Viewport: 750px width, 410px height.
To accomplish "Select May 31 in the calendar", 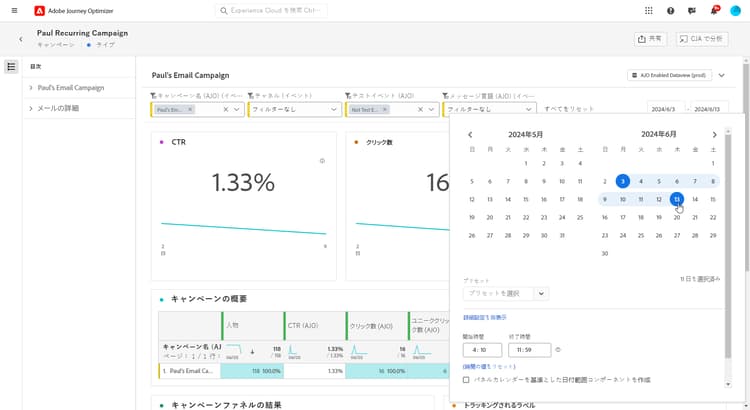I will 562,235.
